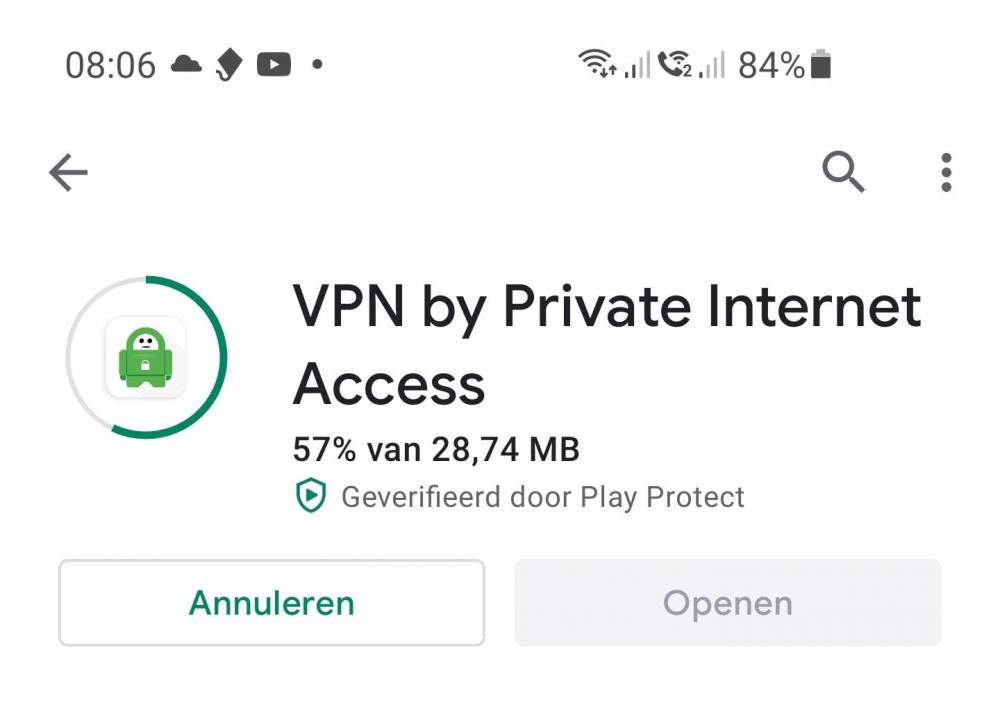Tap the 'Geverifieerd door Play Protect' text
This screenshot has width=1000, height=712.
pyautogui.click(x=543, y=496)
